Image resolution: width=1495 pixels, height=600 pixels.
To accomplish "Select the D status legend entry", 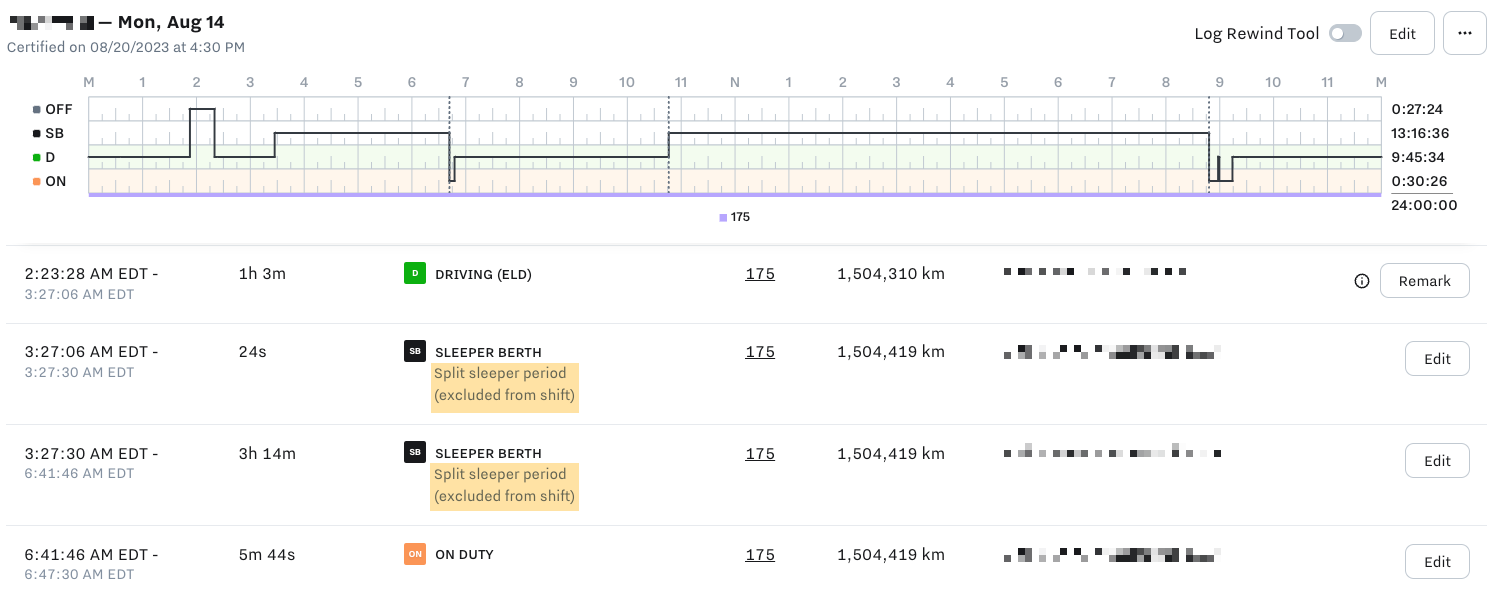I will (x=44, y=157).
